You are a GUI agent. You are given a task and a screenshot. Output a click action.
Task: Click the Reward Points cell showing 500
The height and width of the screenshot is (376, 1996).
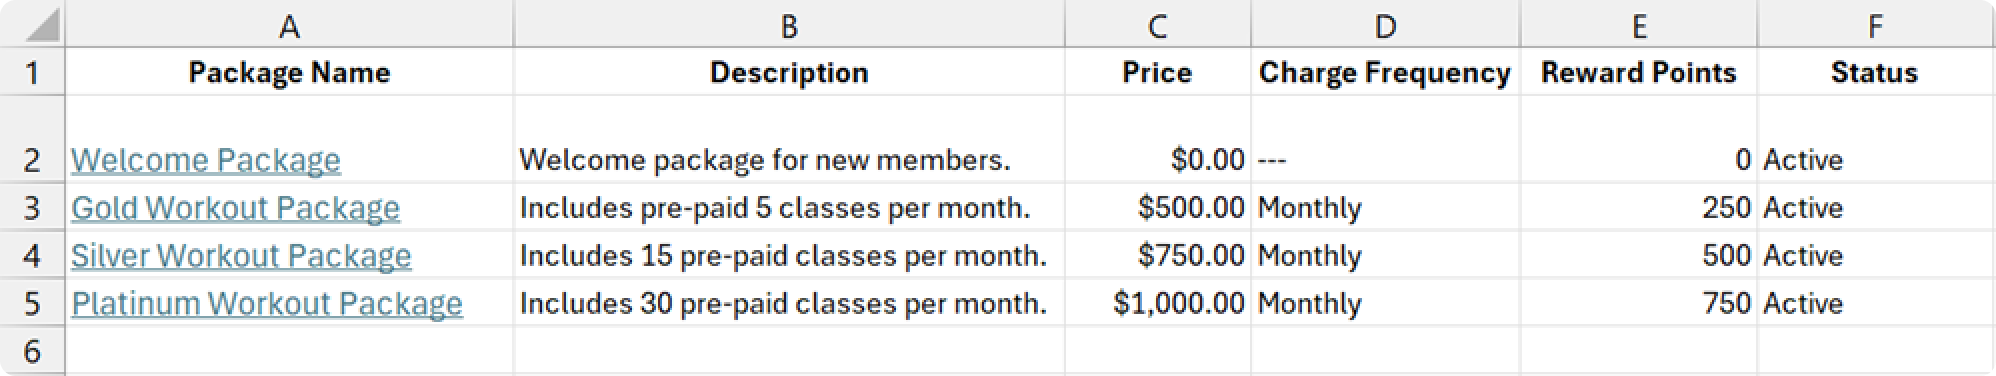point(1639,256)
